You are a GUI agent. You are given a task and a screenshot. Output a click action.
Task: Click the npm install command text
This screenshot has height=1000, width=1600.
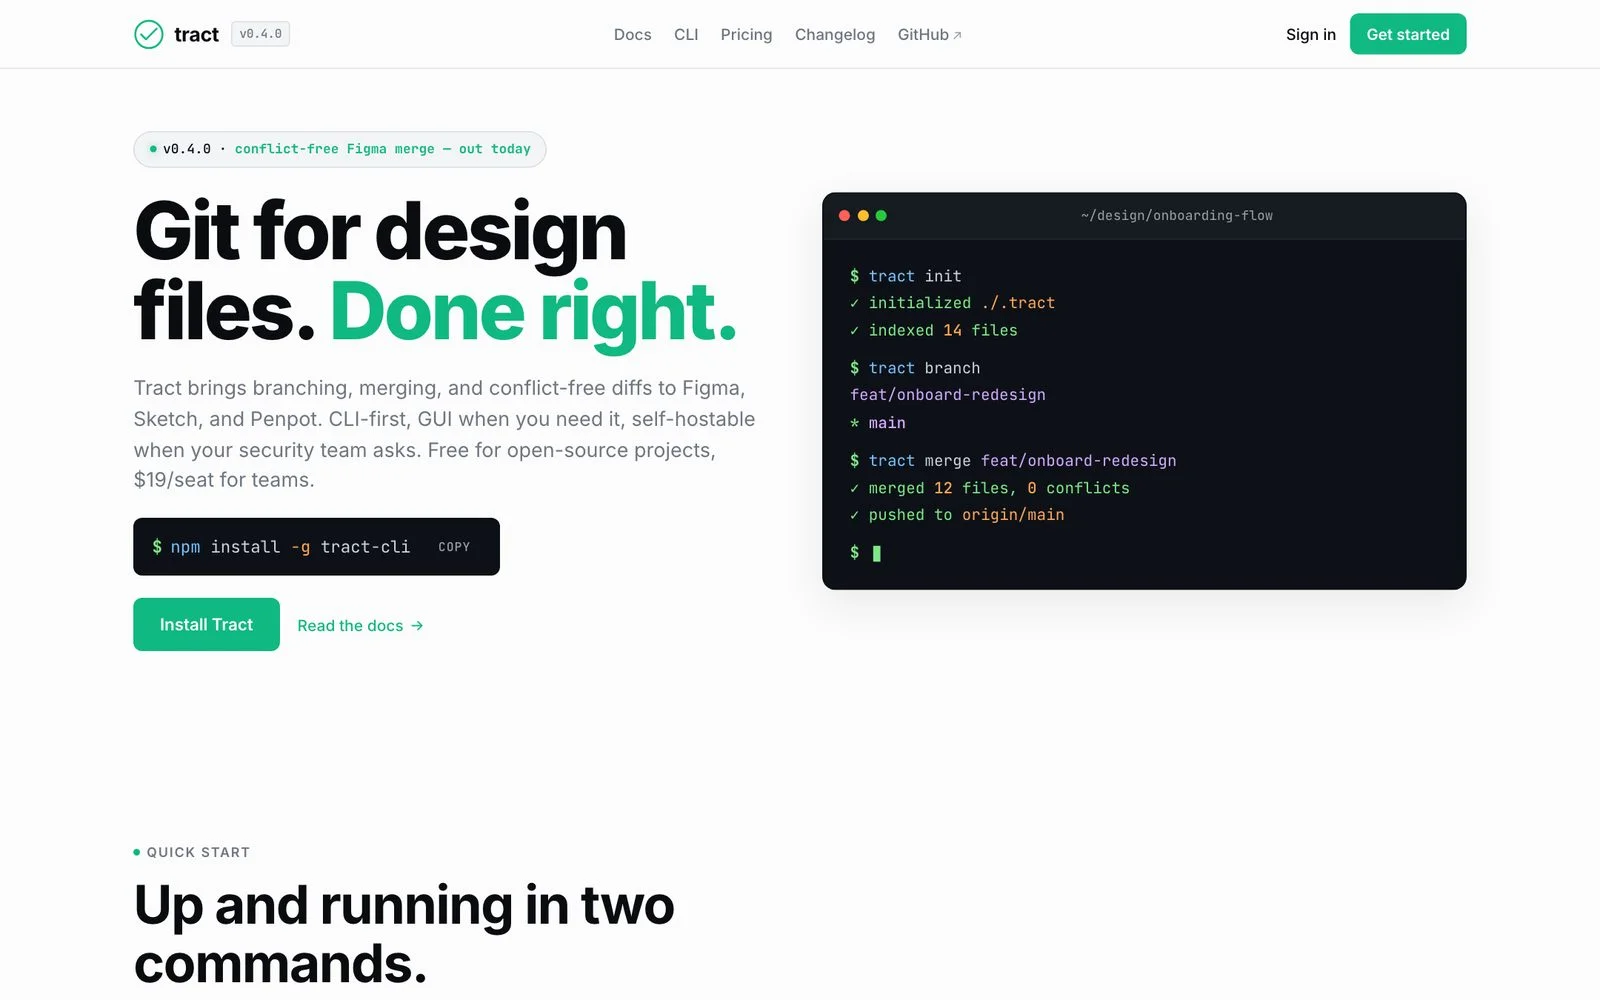[281, 547]
